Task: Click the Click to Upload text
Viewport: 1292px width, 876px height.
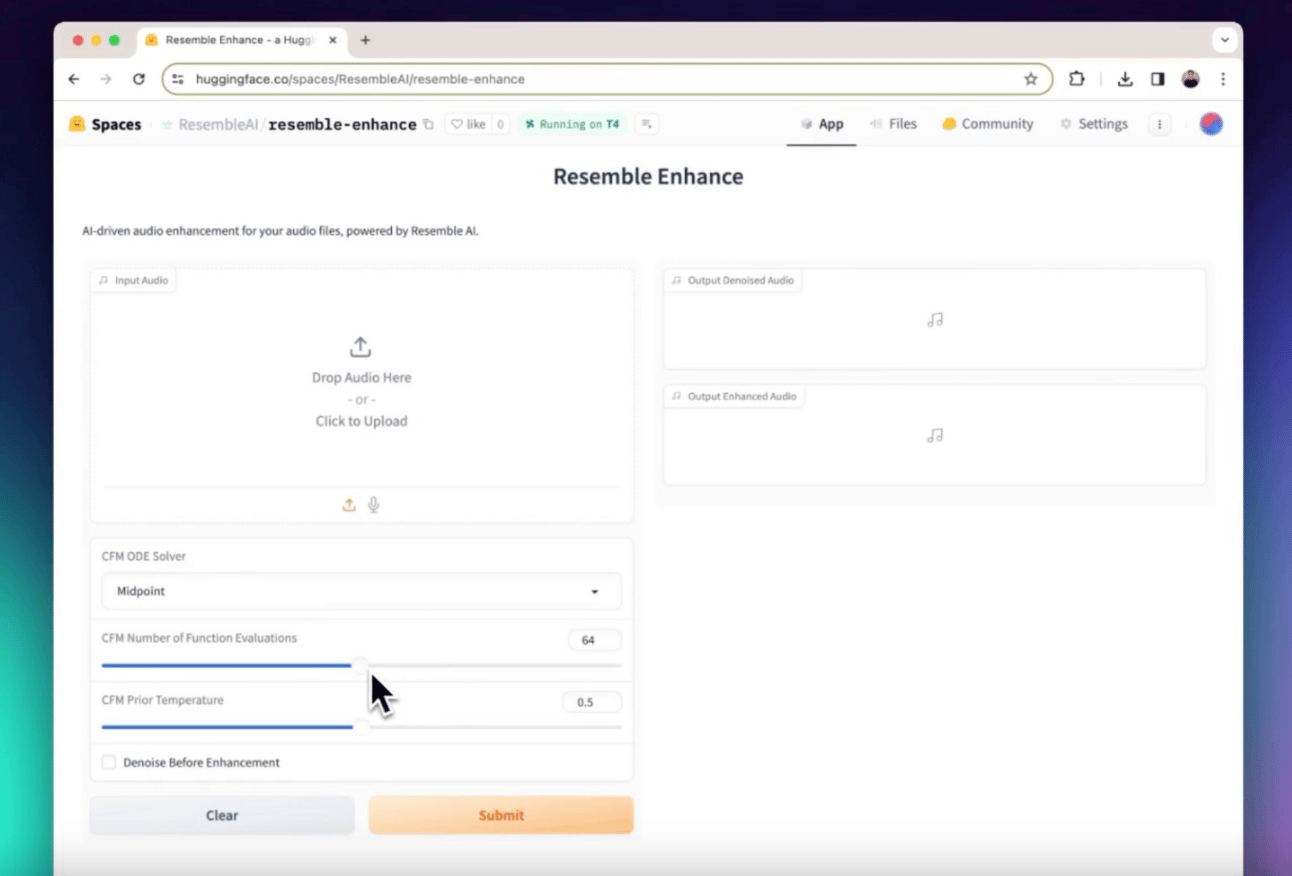Action: (361, 421)
